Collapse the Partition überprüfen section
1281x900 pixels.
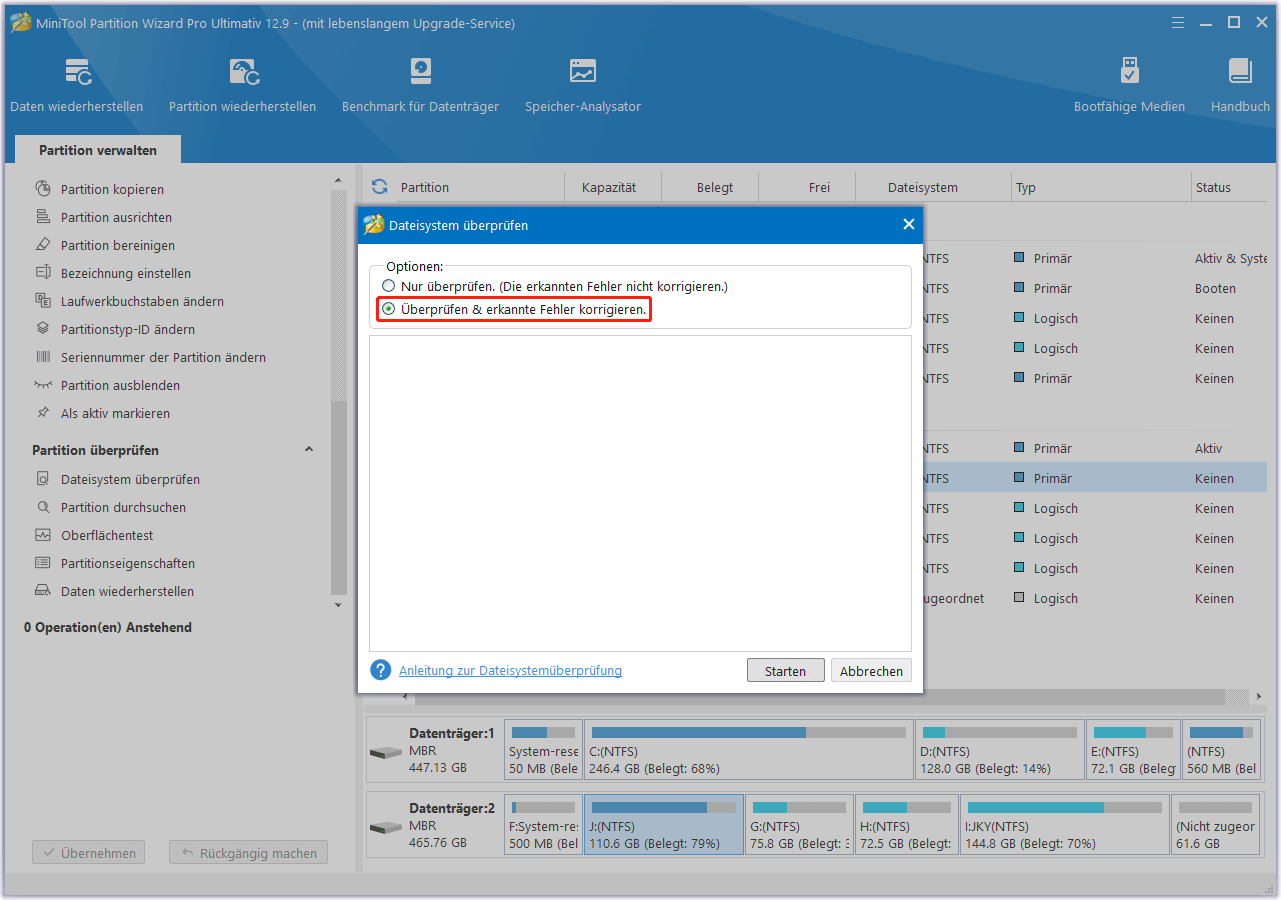click(x=309, y=450)
